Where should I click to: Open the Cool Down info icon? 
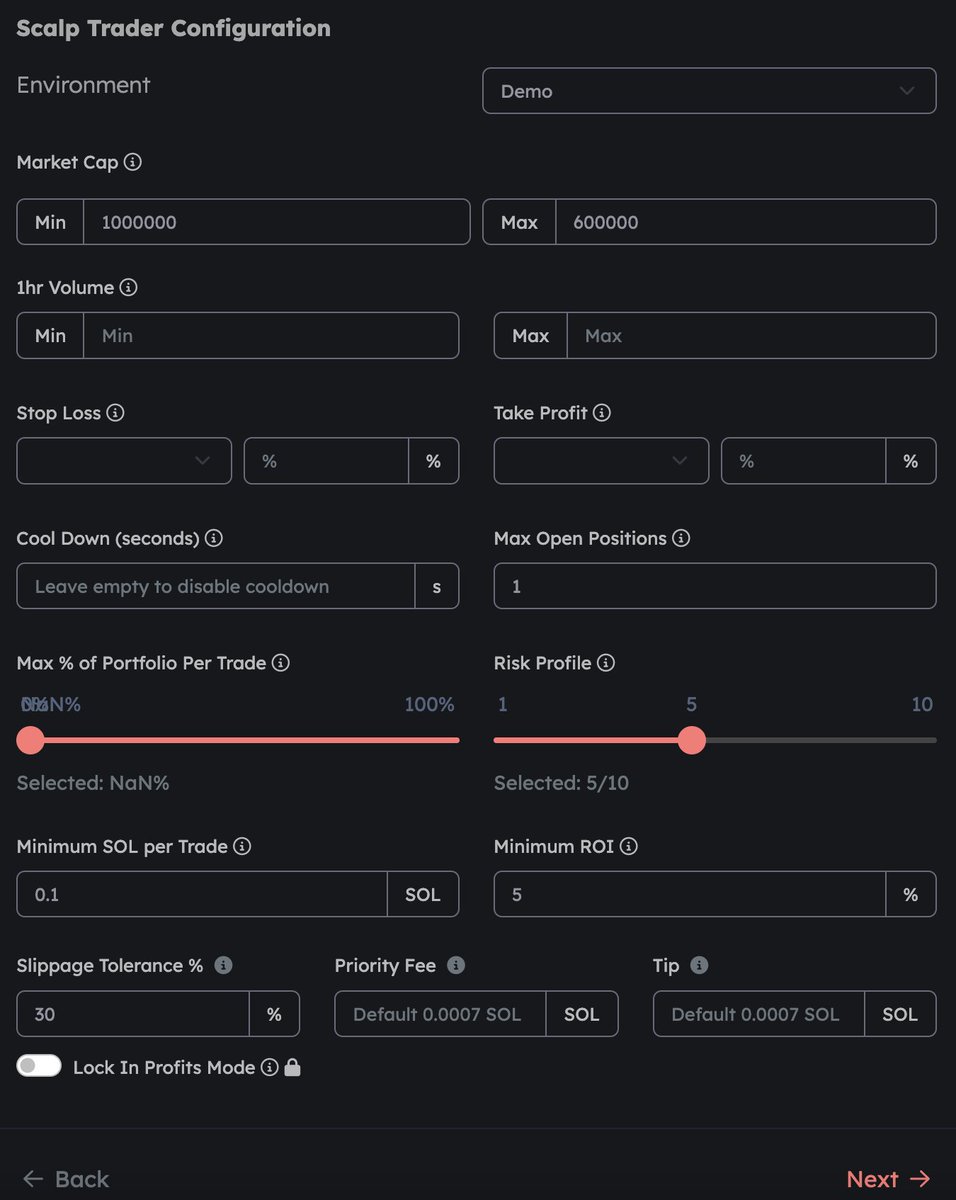click(x=213, y=538)
